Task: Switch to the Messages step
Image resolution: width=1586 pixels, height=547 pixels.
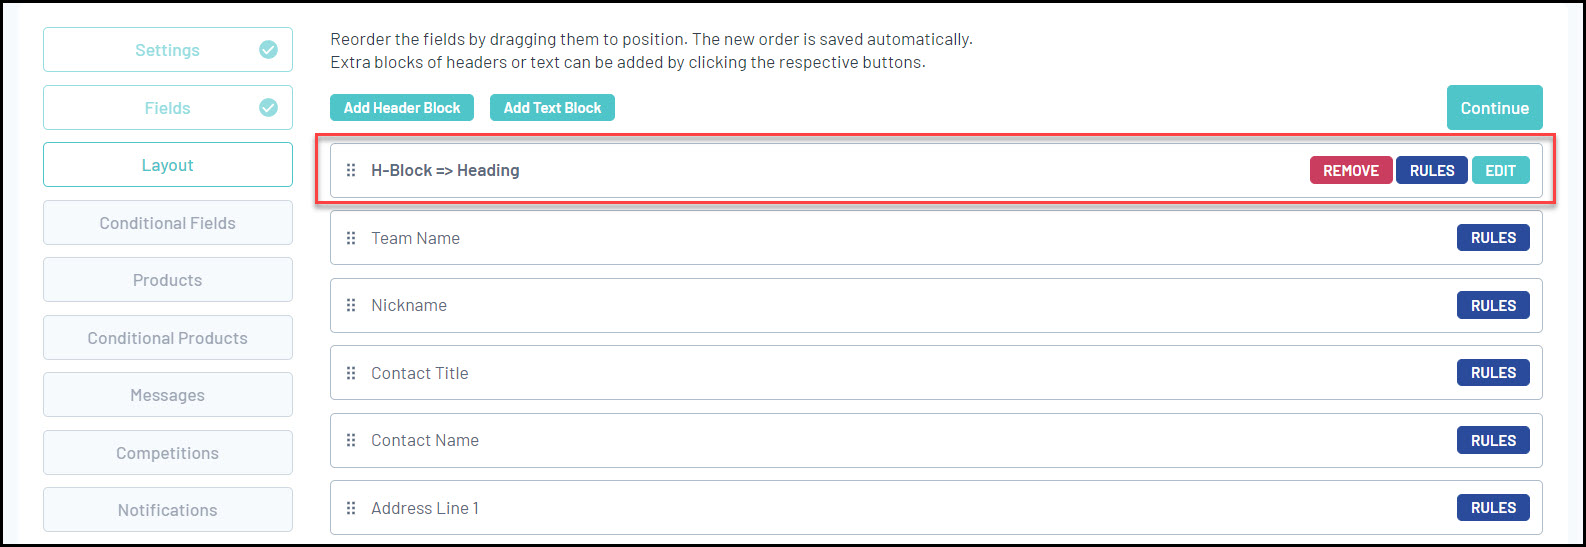Action: pyautogui.click(x=167, y=395)
